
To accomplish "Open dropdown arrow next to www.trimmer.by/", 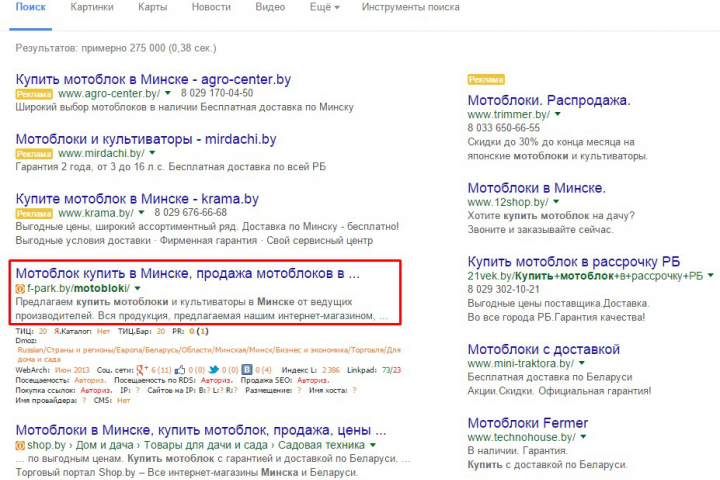I will pos(558,114).
